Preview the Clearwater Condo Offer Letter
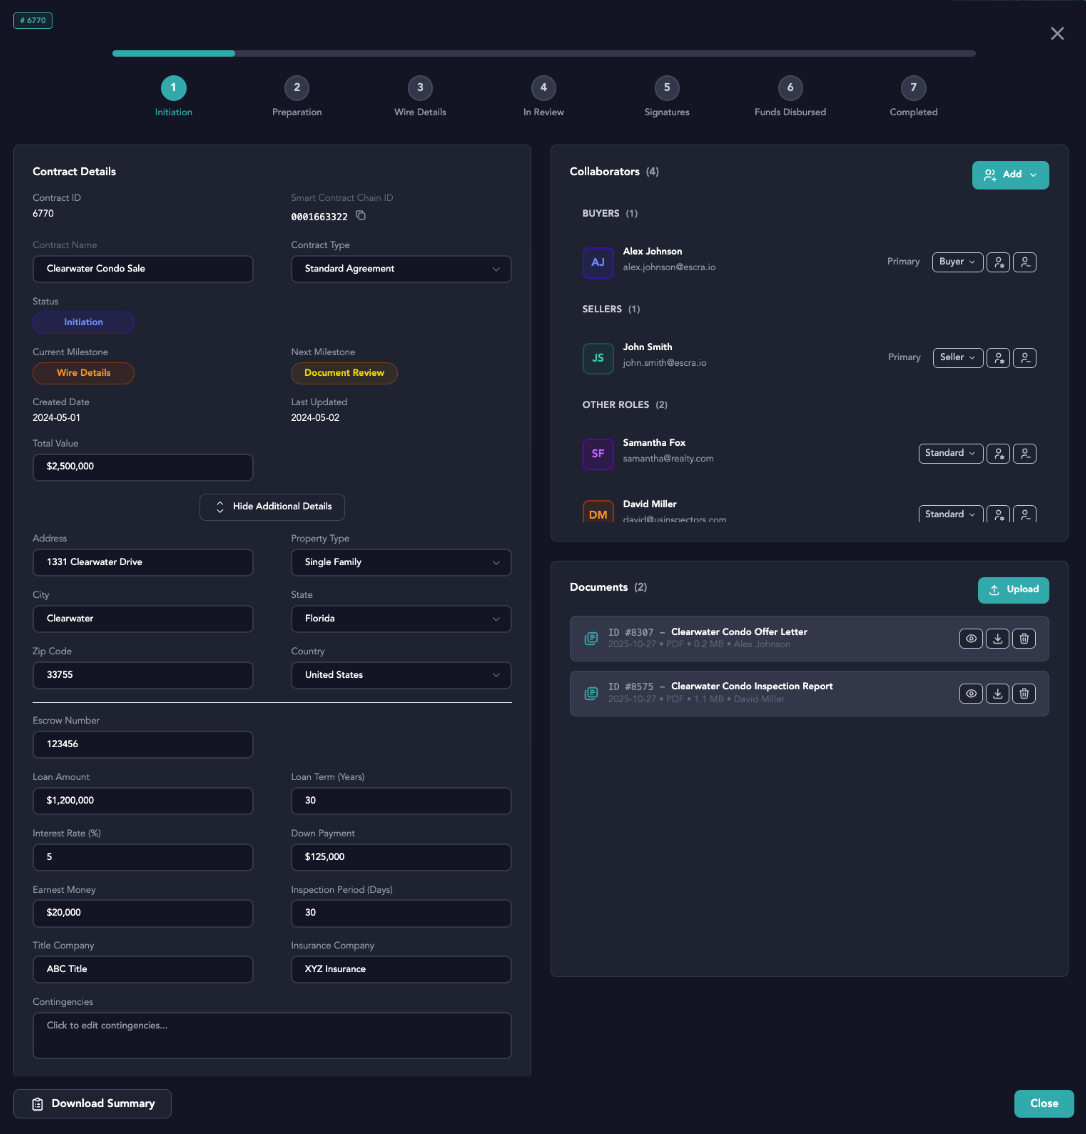 pyautogui.click(x=970, y=639)
